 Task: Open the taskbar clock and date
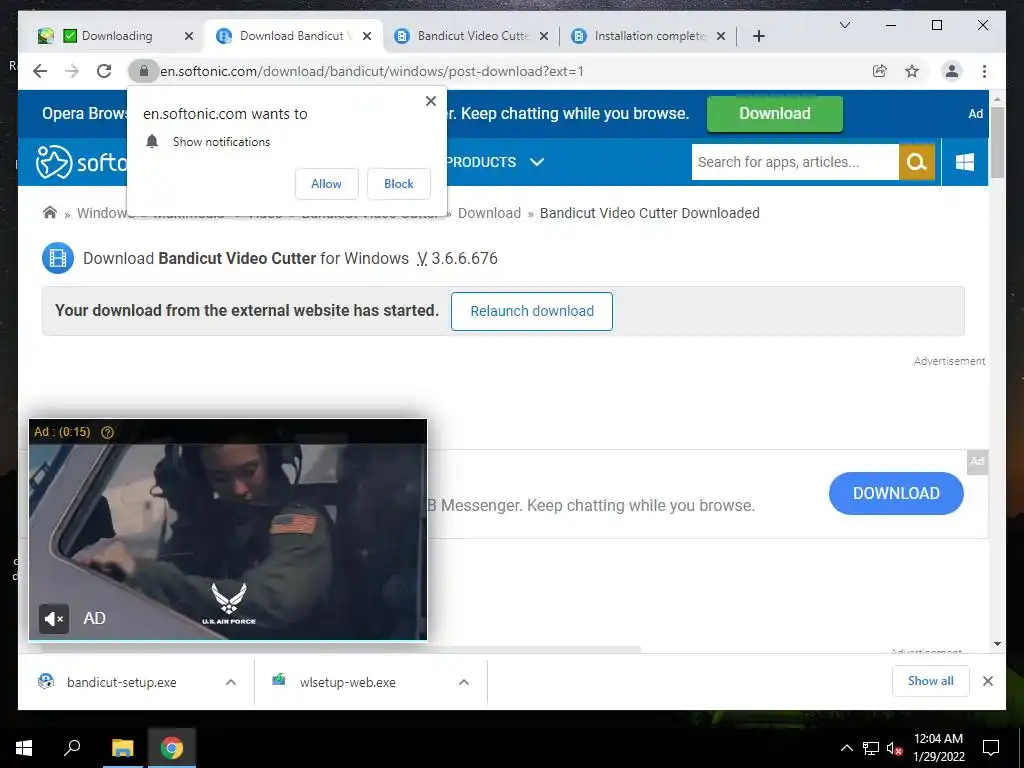pos(938,748)
